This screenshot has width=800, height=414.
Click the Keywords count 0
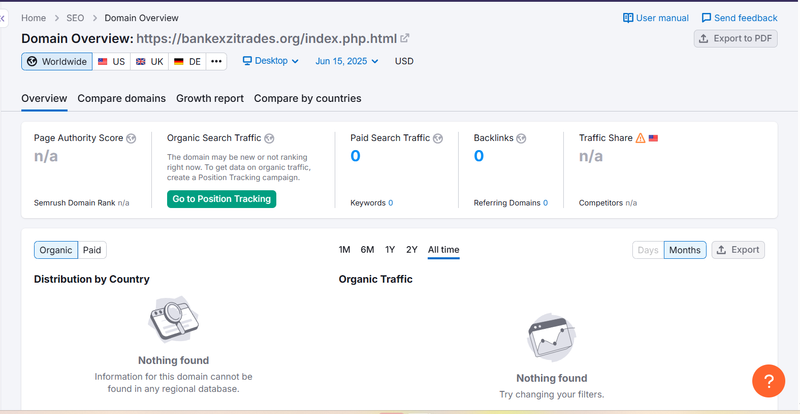(390, 203)
